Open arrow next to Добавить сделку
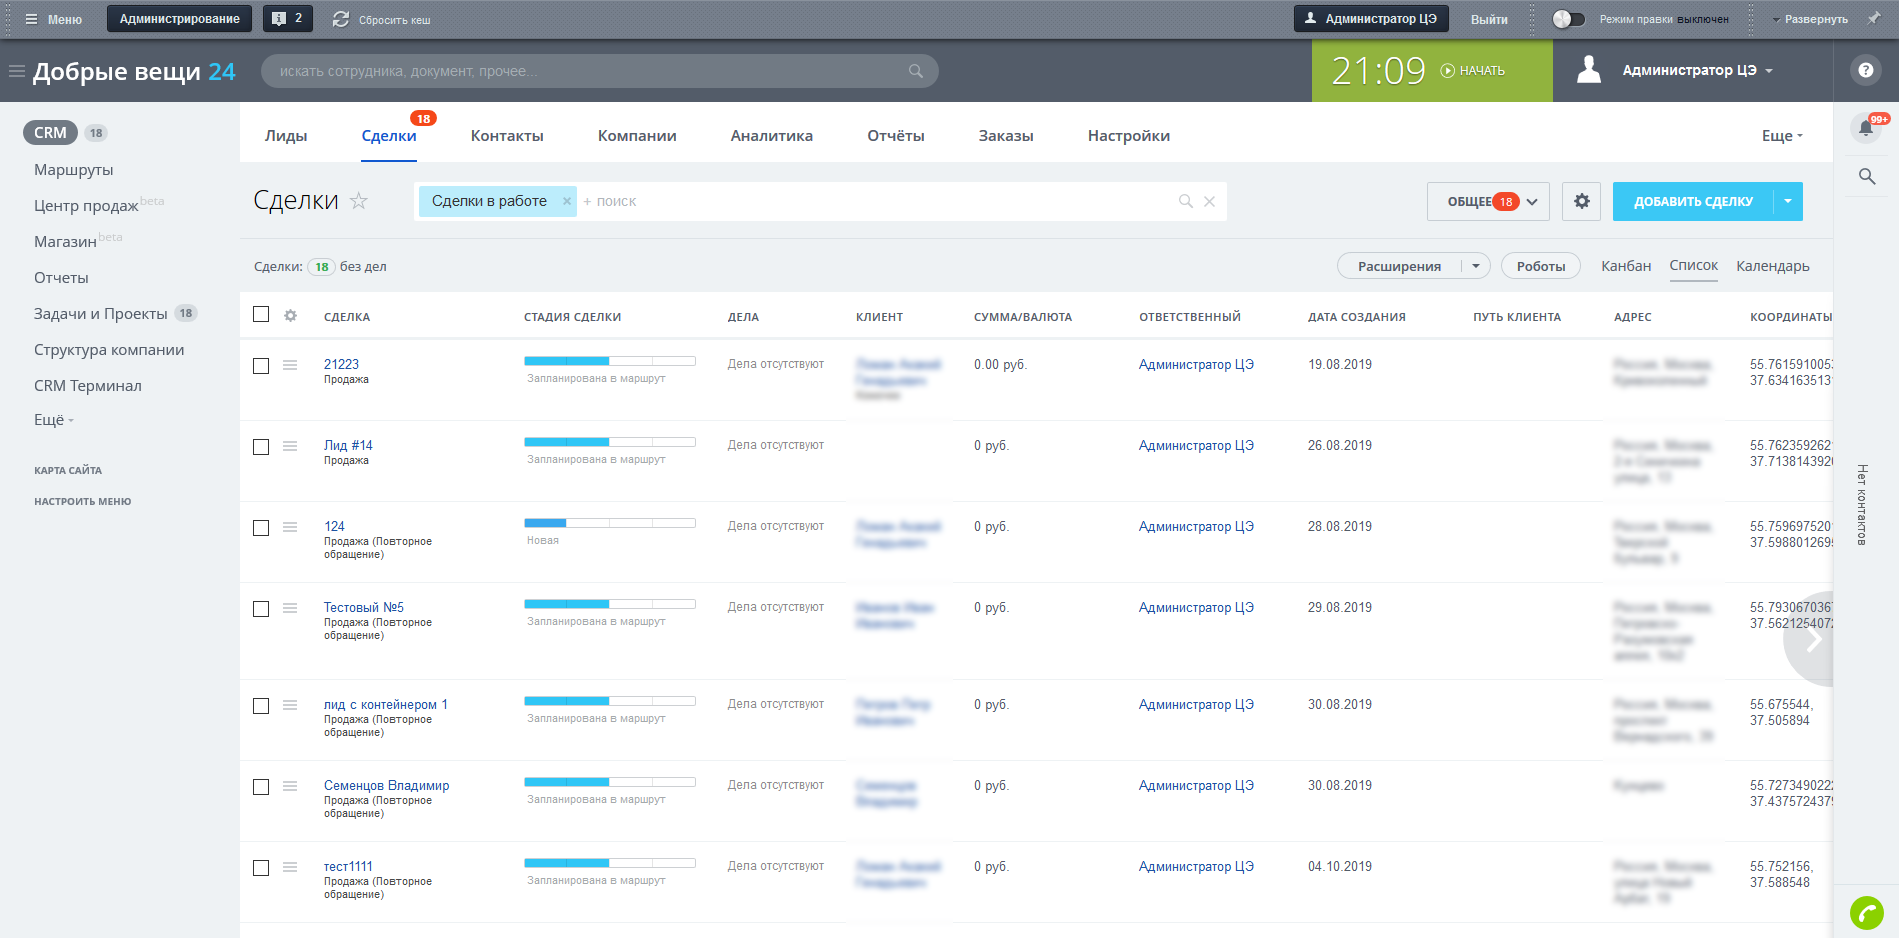Image resolution: width=1899 pixels, height=938 pixels. tap(1788, 201)
